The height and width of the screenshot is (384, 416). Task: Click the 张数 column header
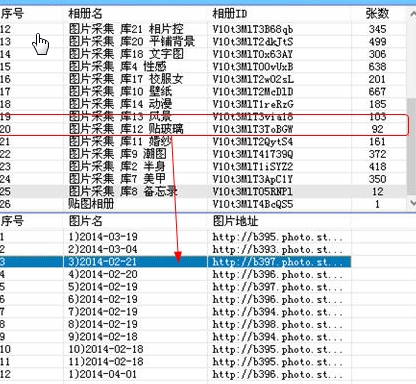(x=377, y=14)
